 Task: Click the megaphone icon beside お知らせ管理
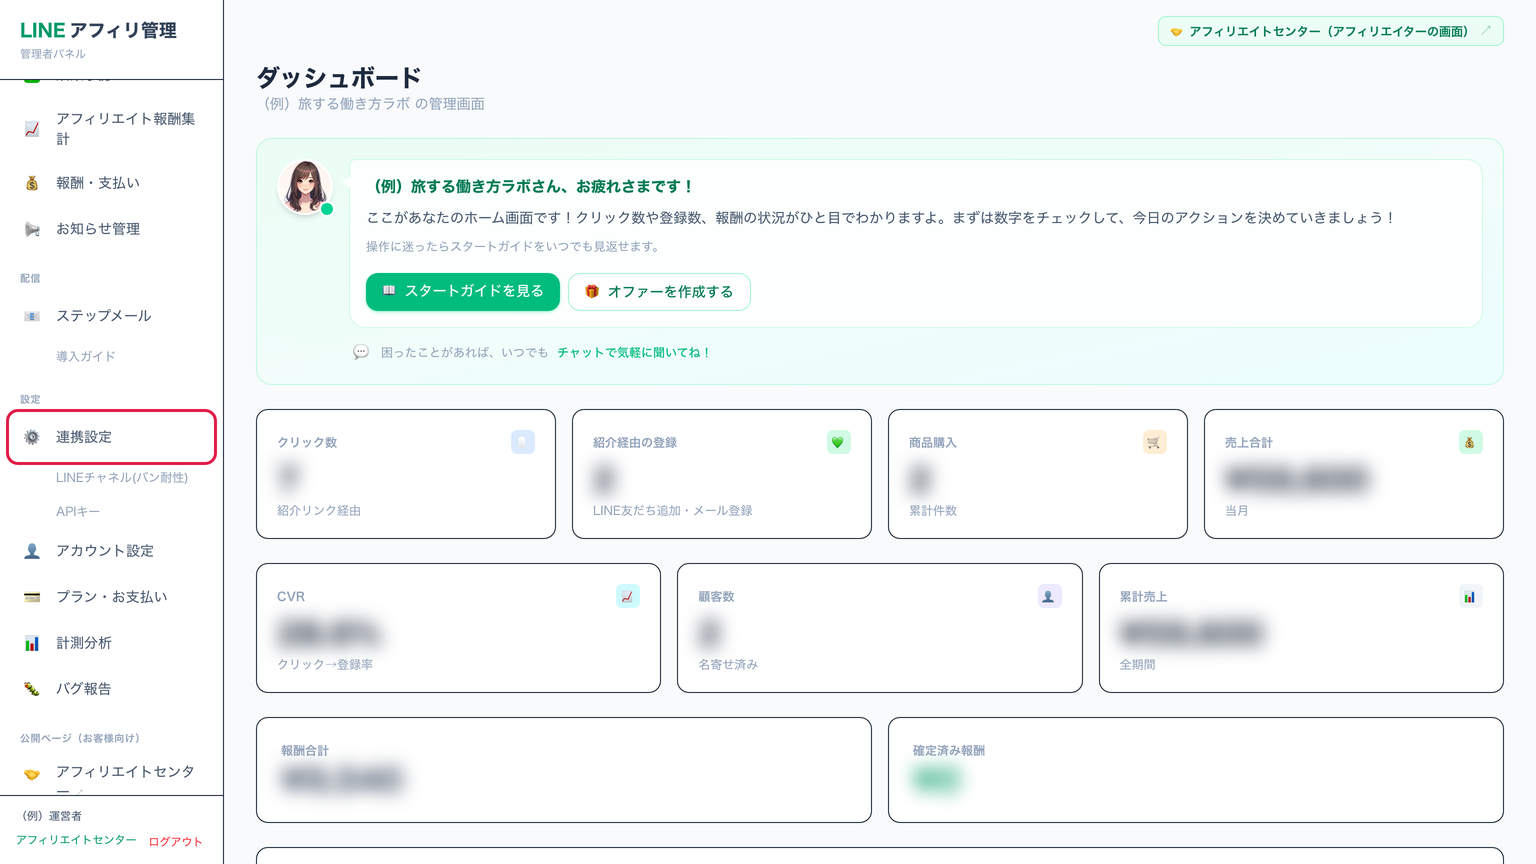32,229
